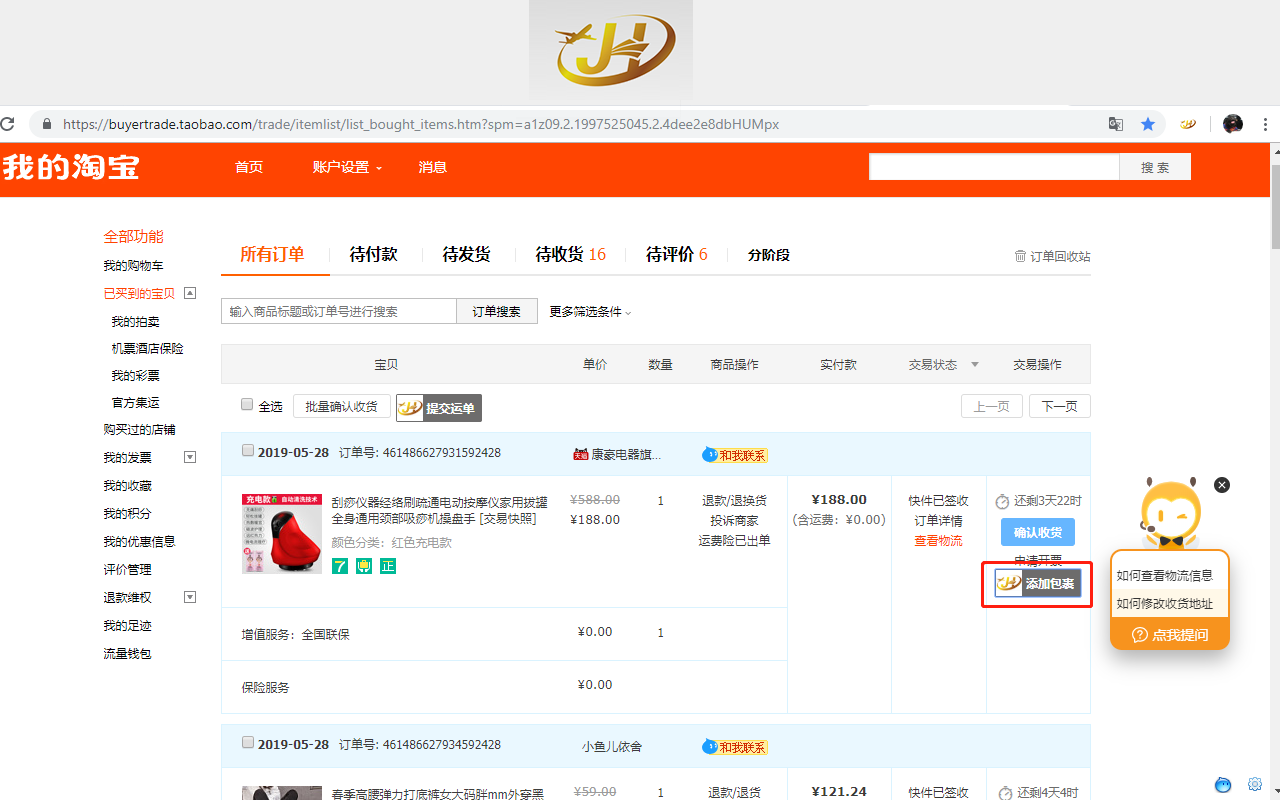Image resolution: width=1280 pixels, height=800 pixels.
Task: Click 确认收货 for the massager order
Action: 1038,532
